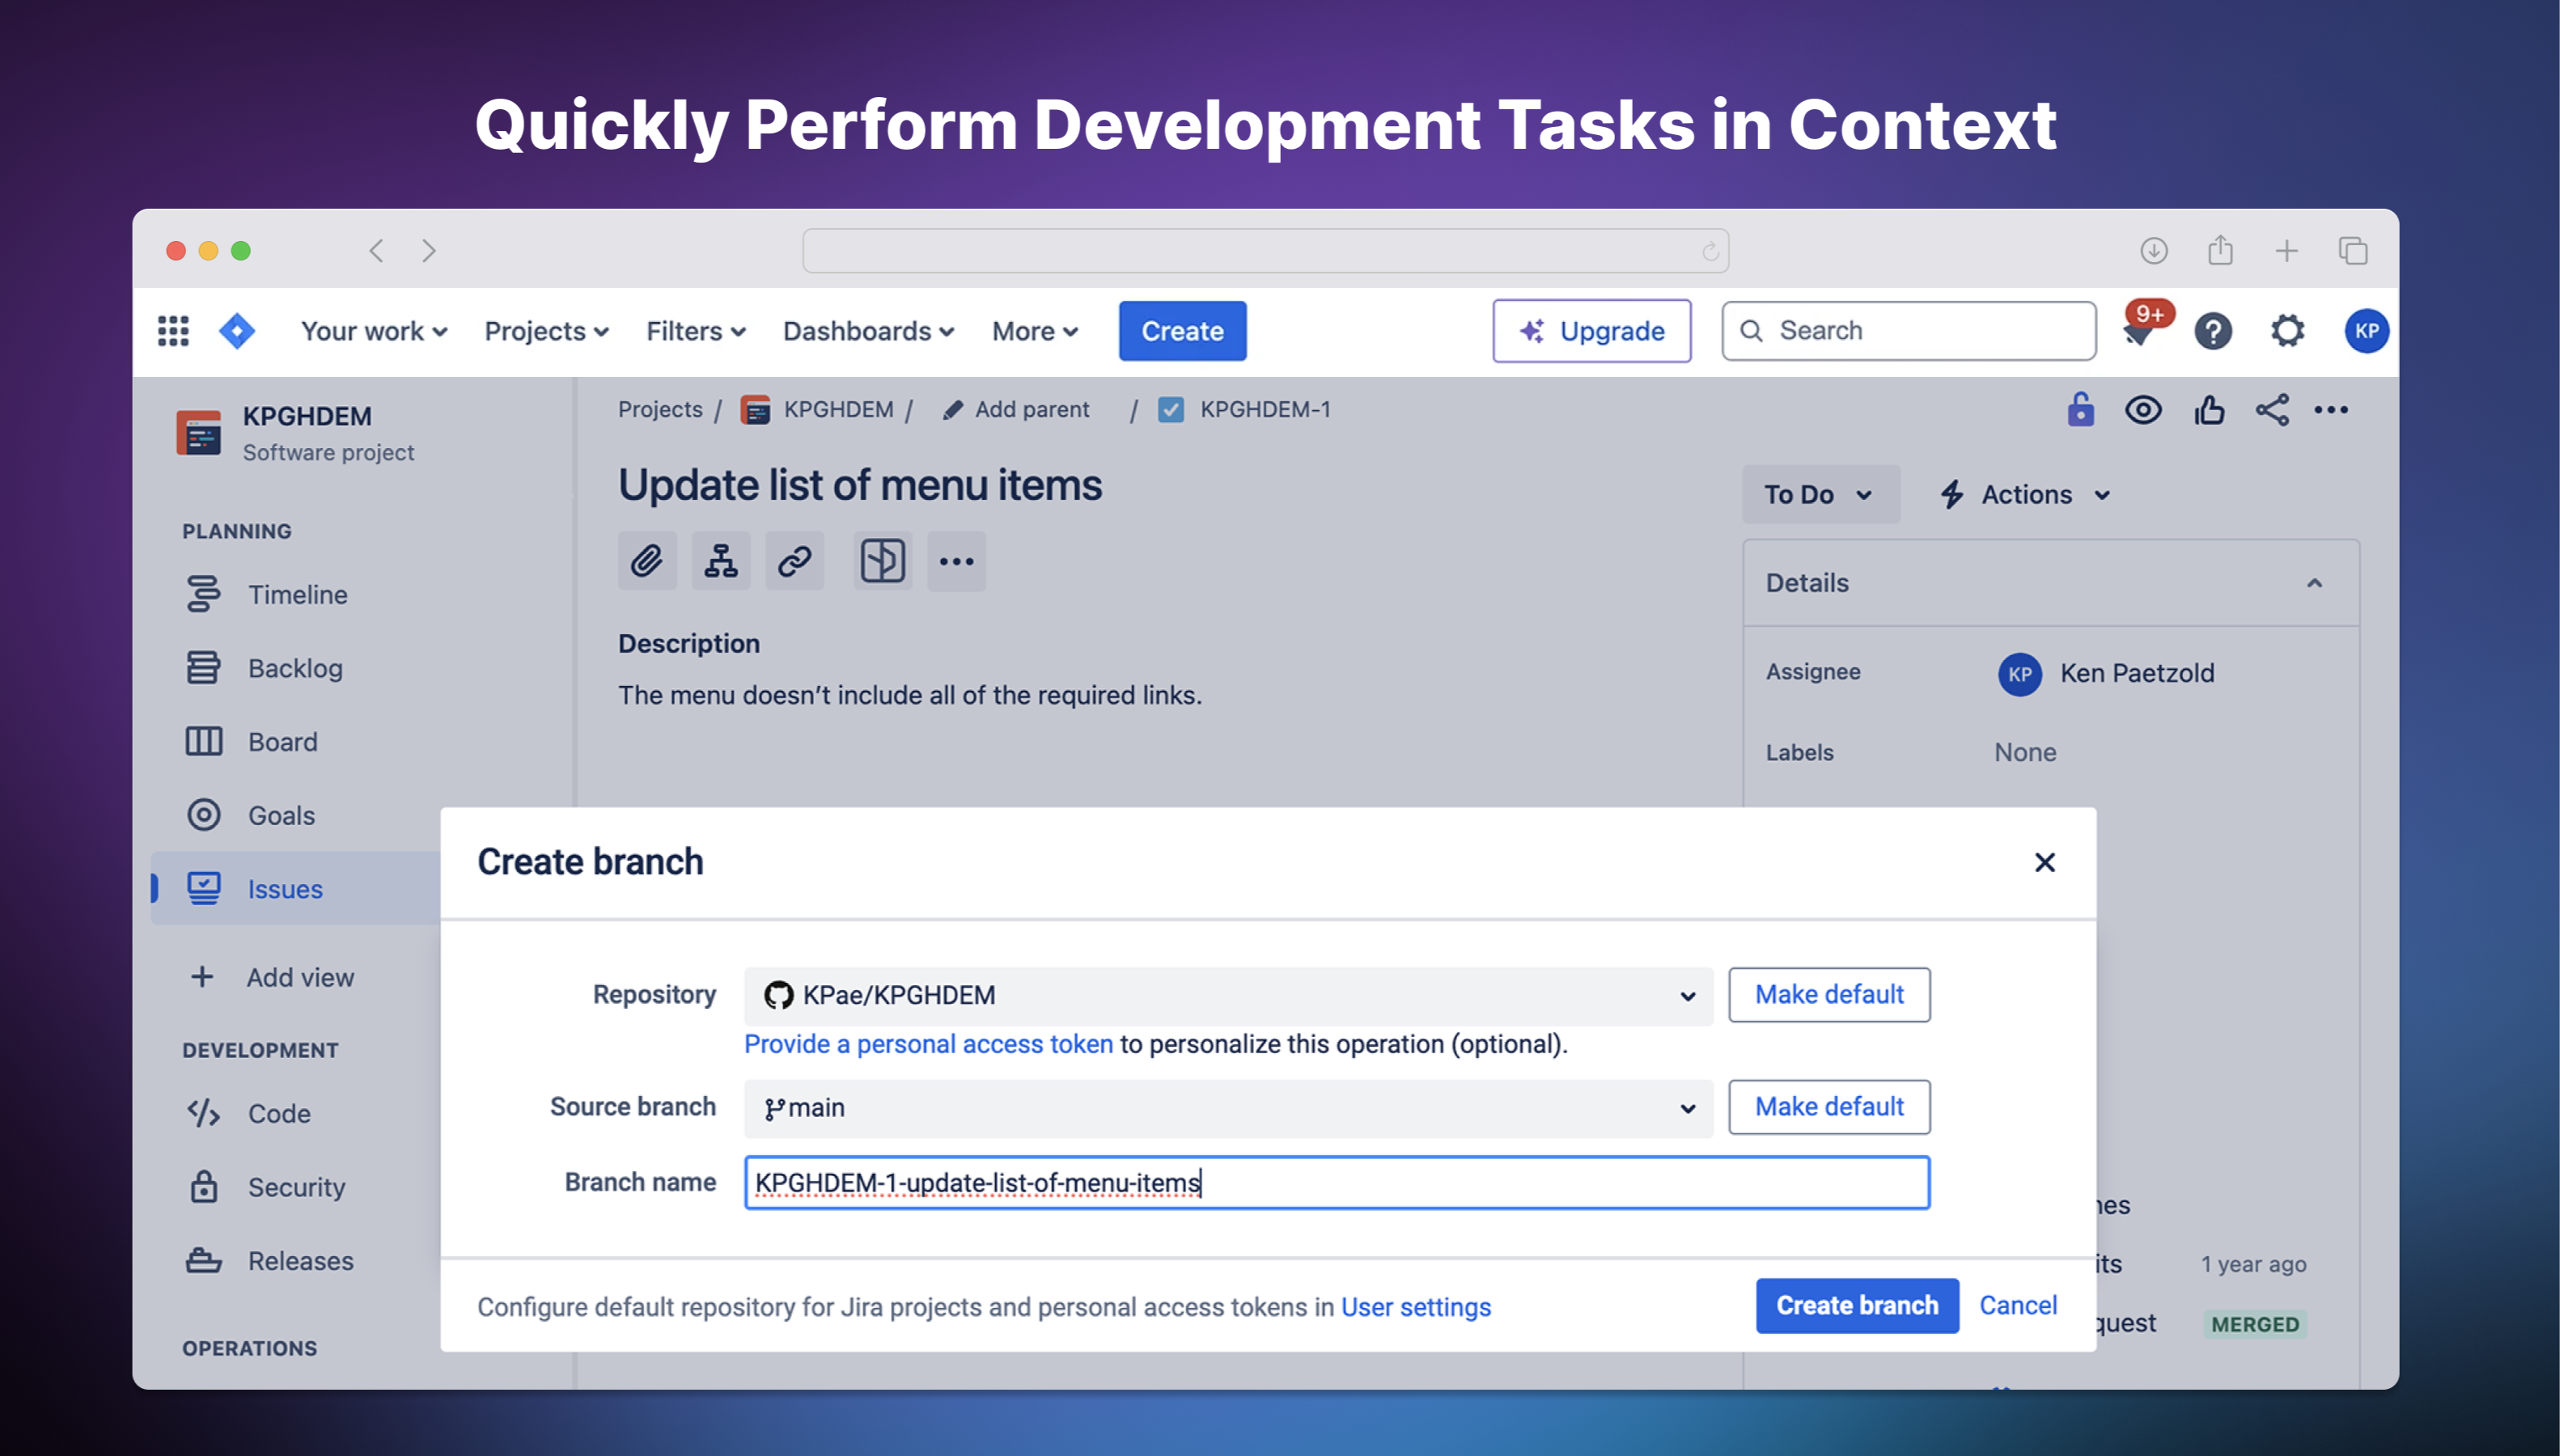Click the Create branch button

pos(1857,1305)
